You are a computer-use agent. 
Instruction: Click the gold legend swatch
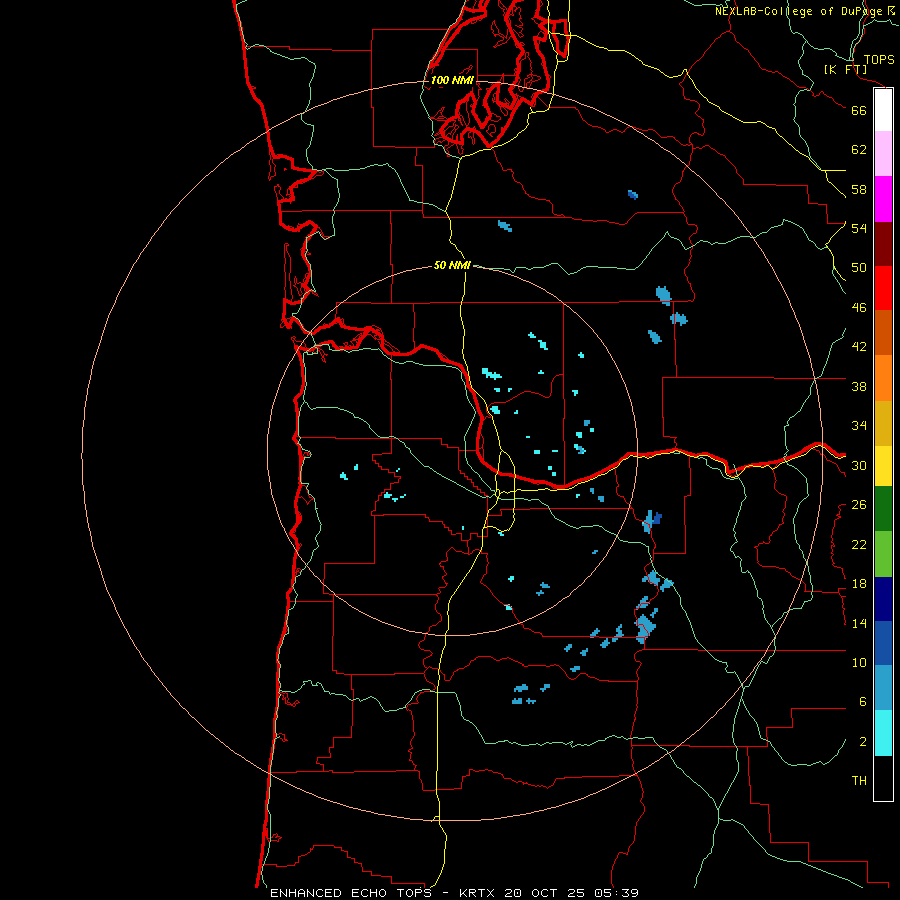pyautogui.click(x=883, y=423)
